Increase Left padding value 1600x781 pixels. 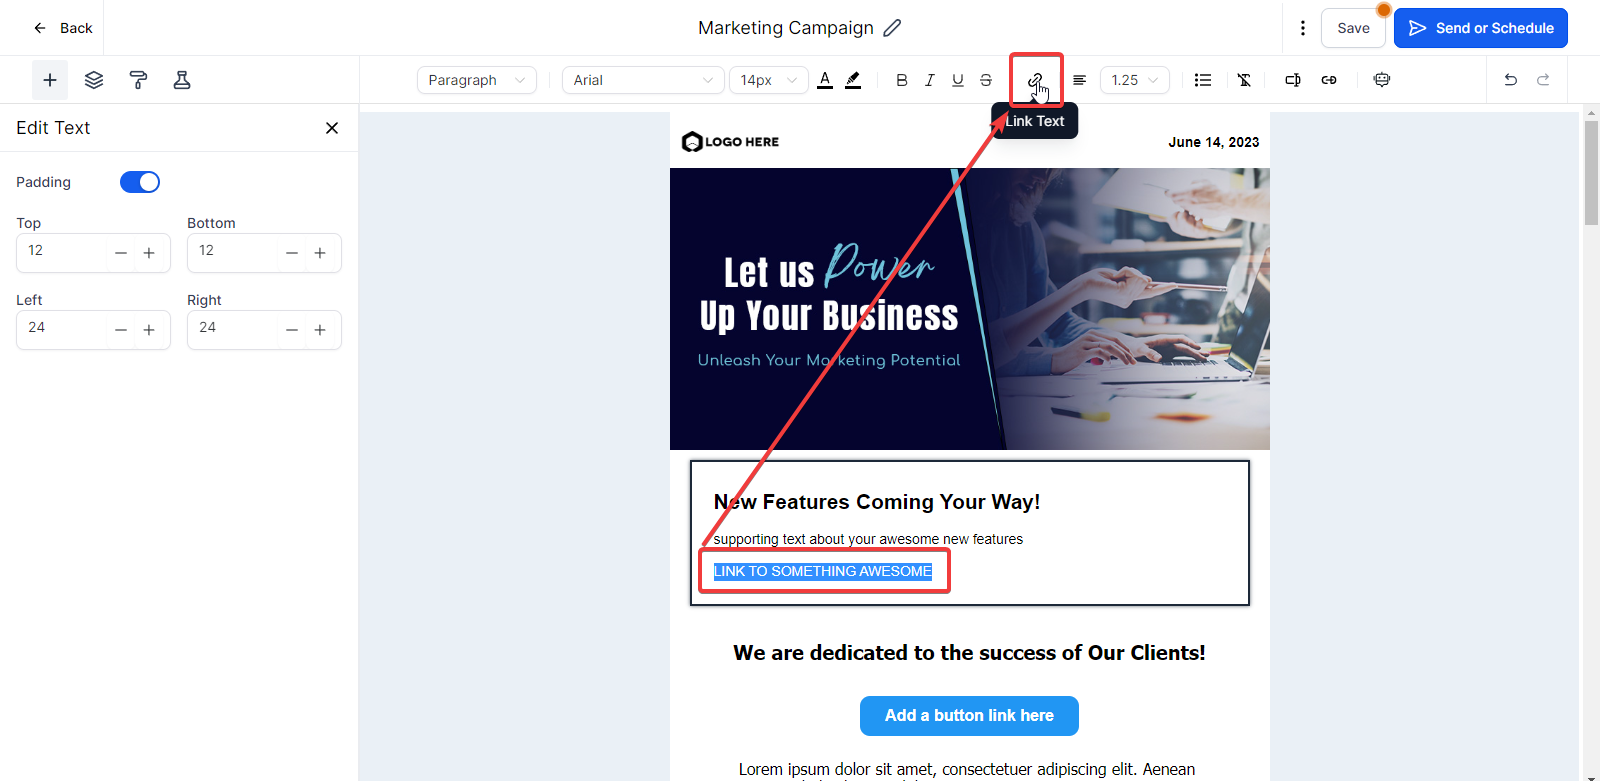click(149, 330)
